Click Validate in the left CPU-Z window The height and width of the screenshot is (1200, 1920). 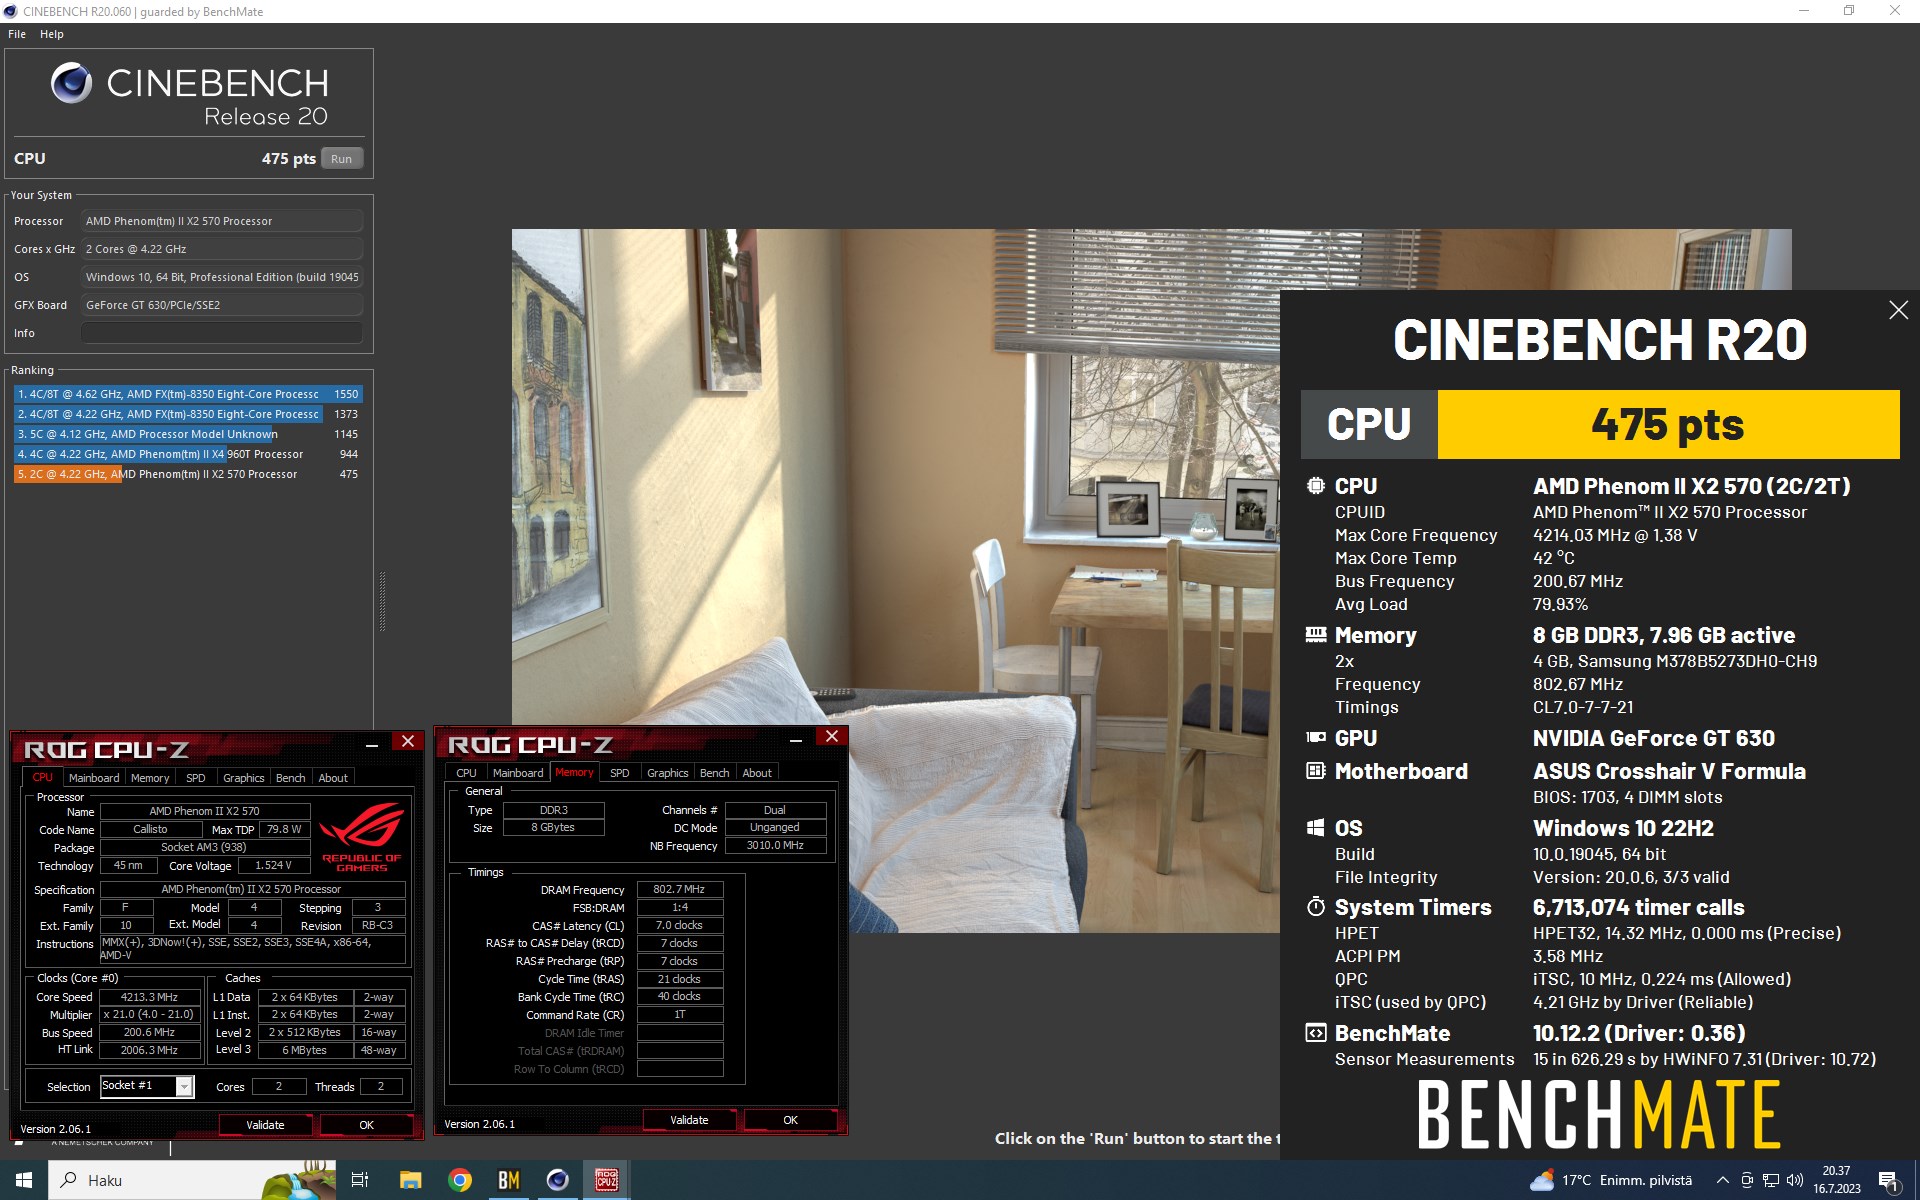click(x=265, y=1125)
